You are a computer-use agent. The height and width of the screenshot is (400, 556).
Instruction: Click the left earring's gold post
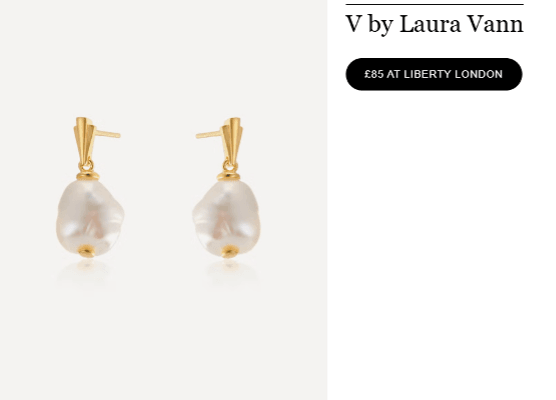[x=108, y=134]
